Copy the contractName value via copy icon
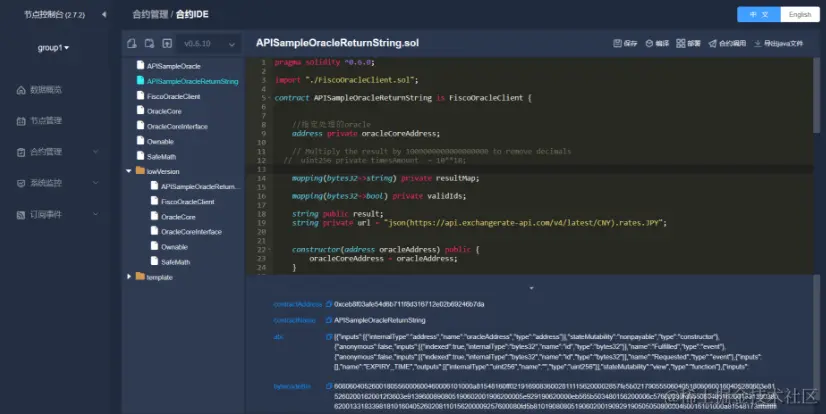This screenshot has width=826, height=414. click(x=329, y=320)
